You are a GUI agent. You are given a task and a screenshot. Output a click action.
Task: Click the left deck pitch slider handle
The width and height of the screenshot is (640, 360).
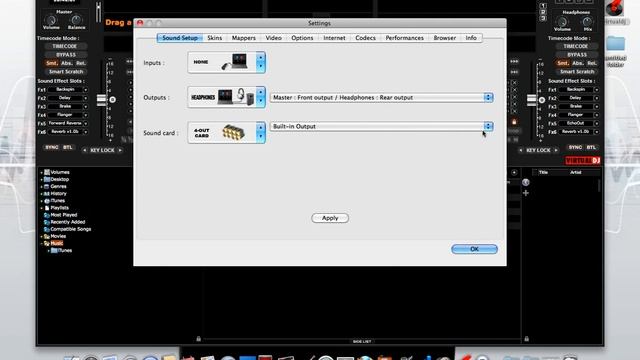(101, 100)
